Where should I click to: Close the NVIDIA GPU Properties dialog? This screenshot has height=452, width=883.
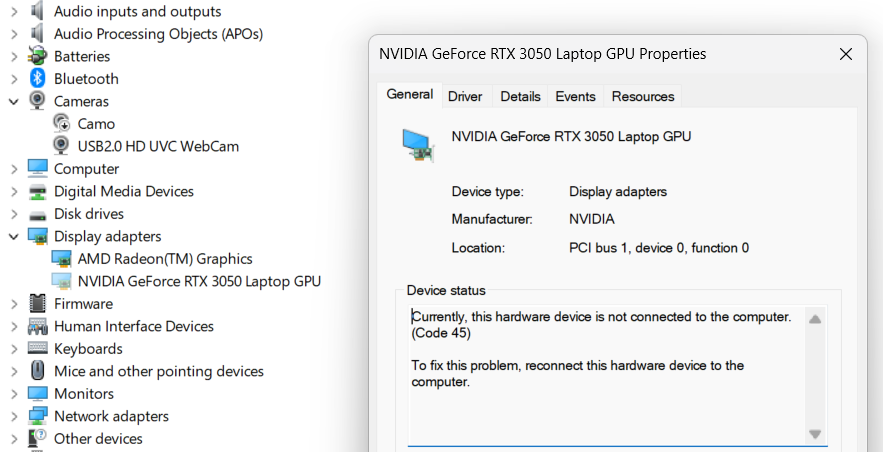[846, 54]
